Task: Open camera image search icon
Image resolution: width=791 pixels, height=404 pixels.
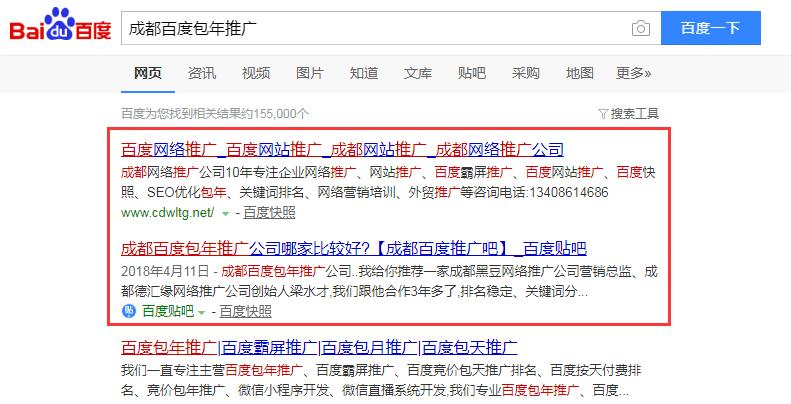Action: click(x=641, y=28)
